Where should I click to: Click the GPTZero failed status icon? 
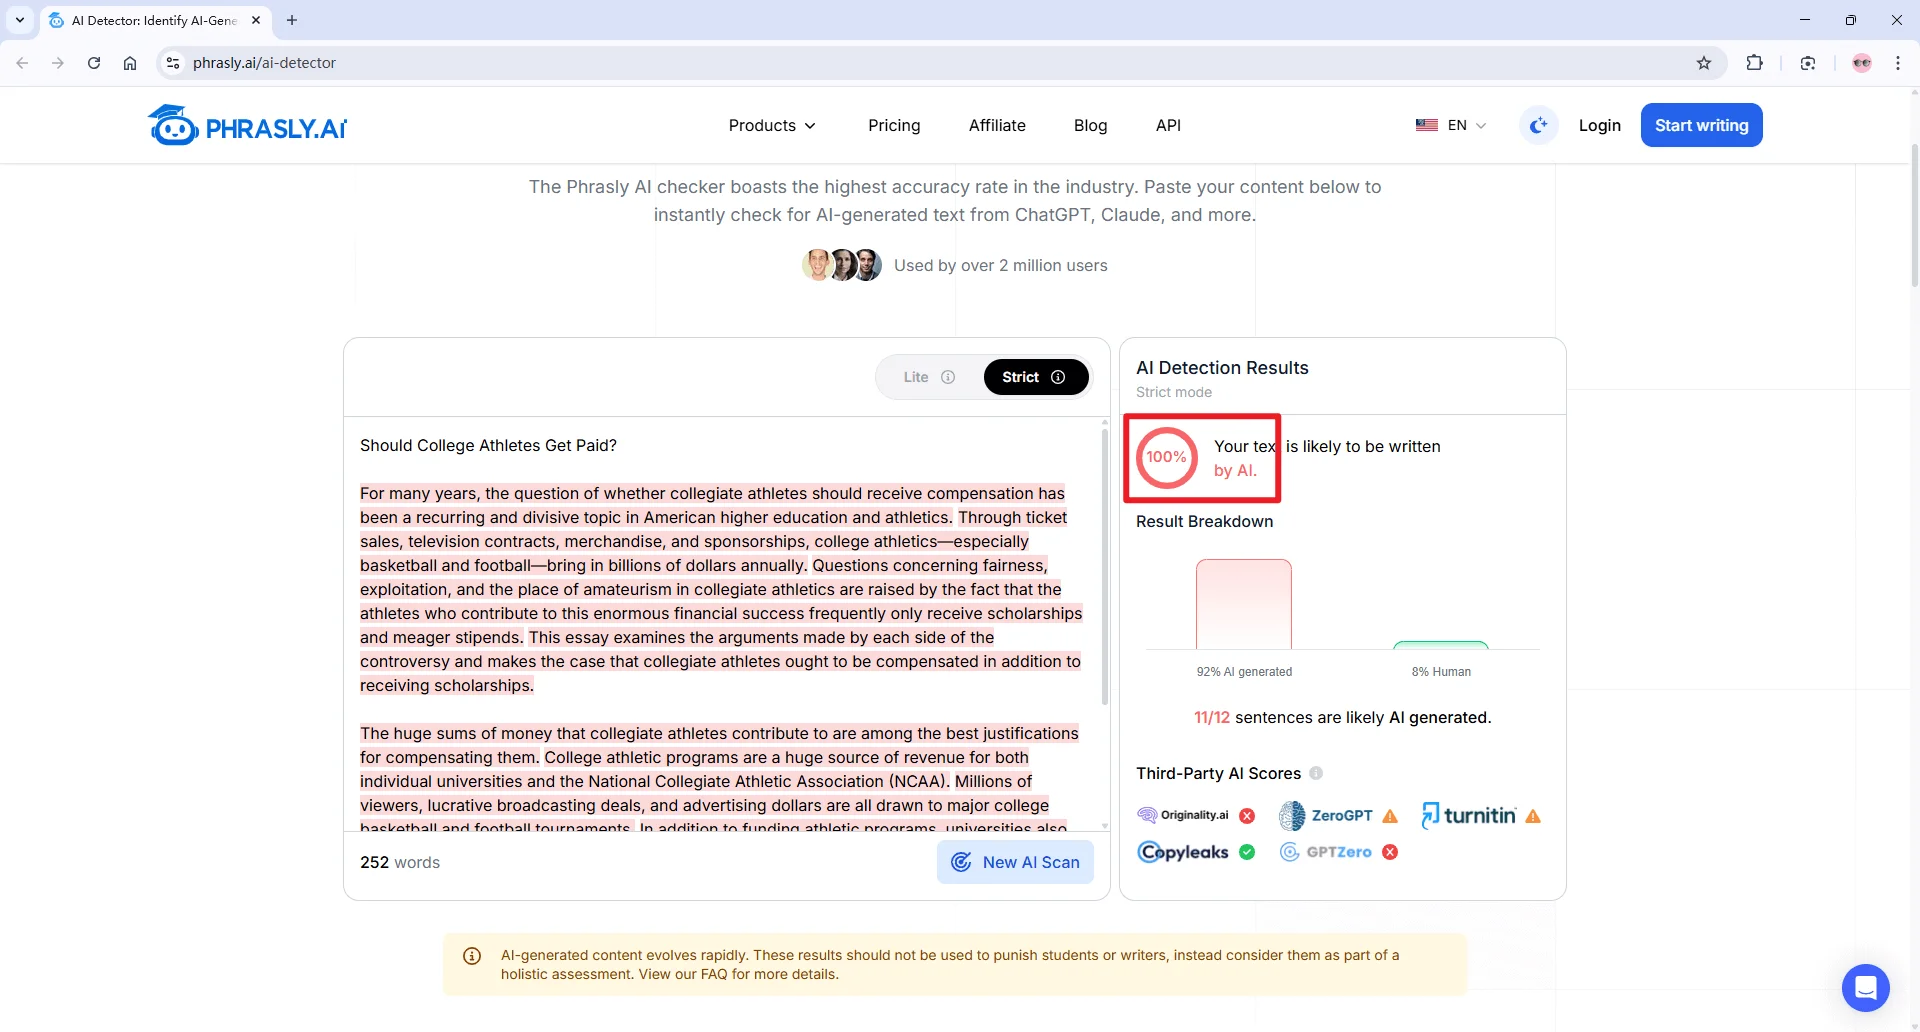pyautogui.click(x=1390, y=852)
